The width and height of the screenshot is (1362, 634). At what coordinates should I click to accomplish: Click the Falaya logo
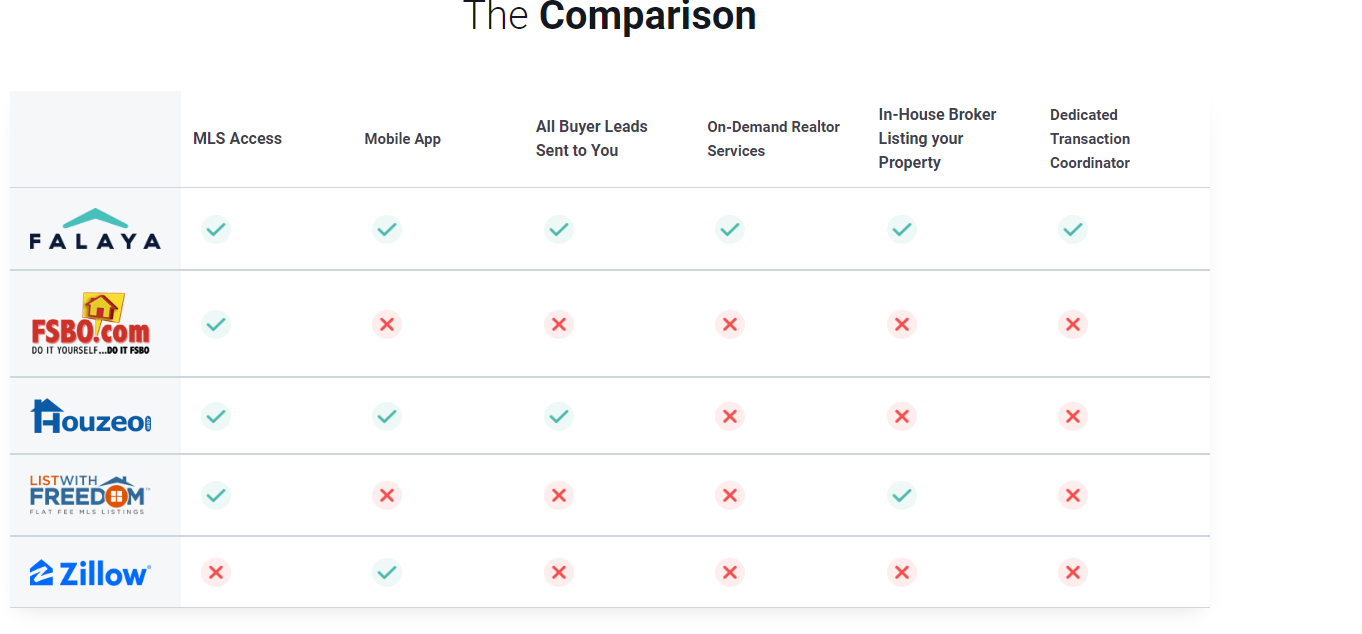[95, 229]
